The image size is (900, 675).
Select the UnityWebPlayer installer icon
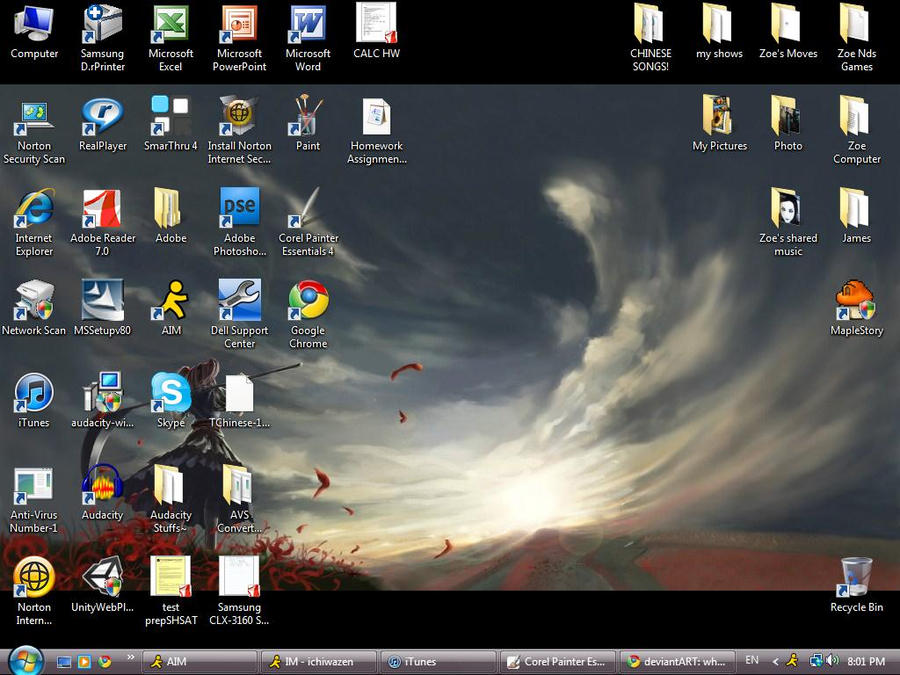coord(102,585)
